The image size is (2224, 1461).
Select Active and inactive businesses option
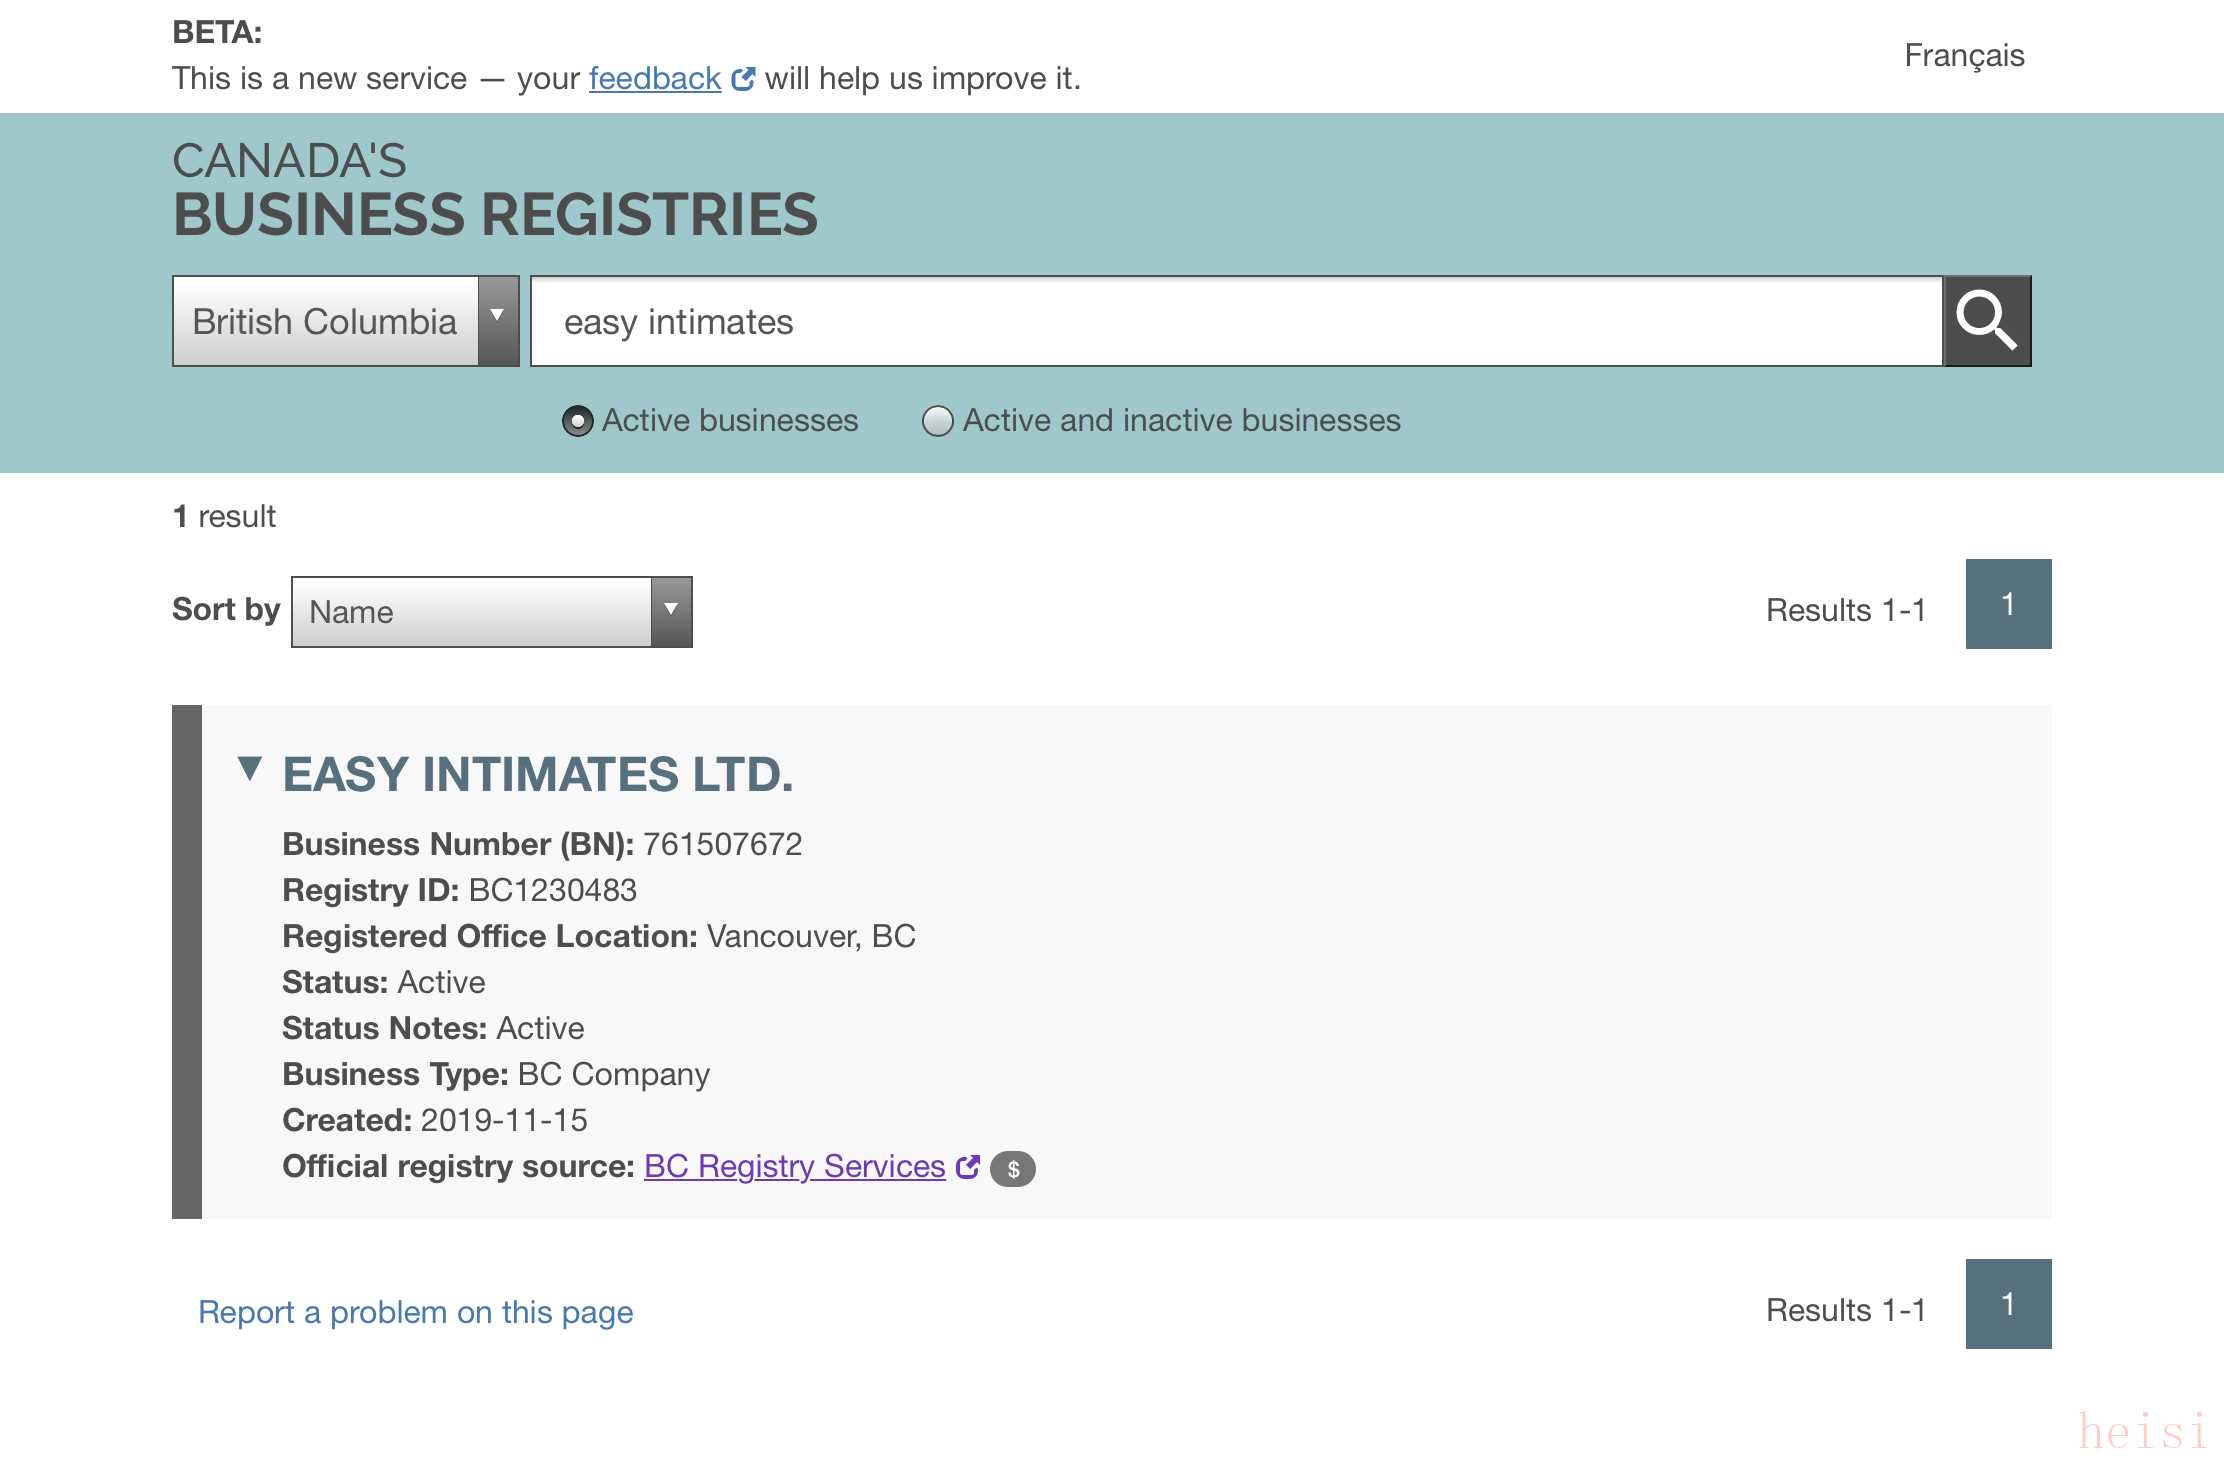(x=937, y=422)
